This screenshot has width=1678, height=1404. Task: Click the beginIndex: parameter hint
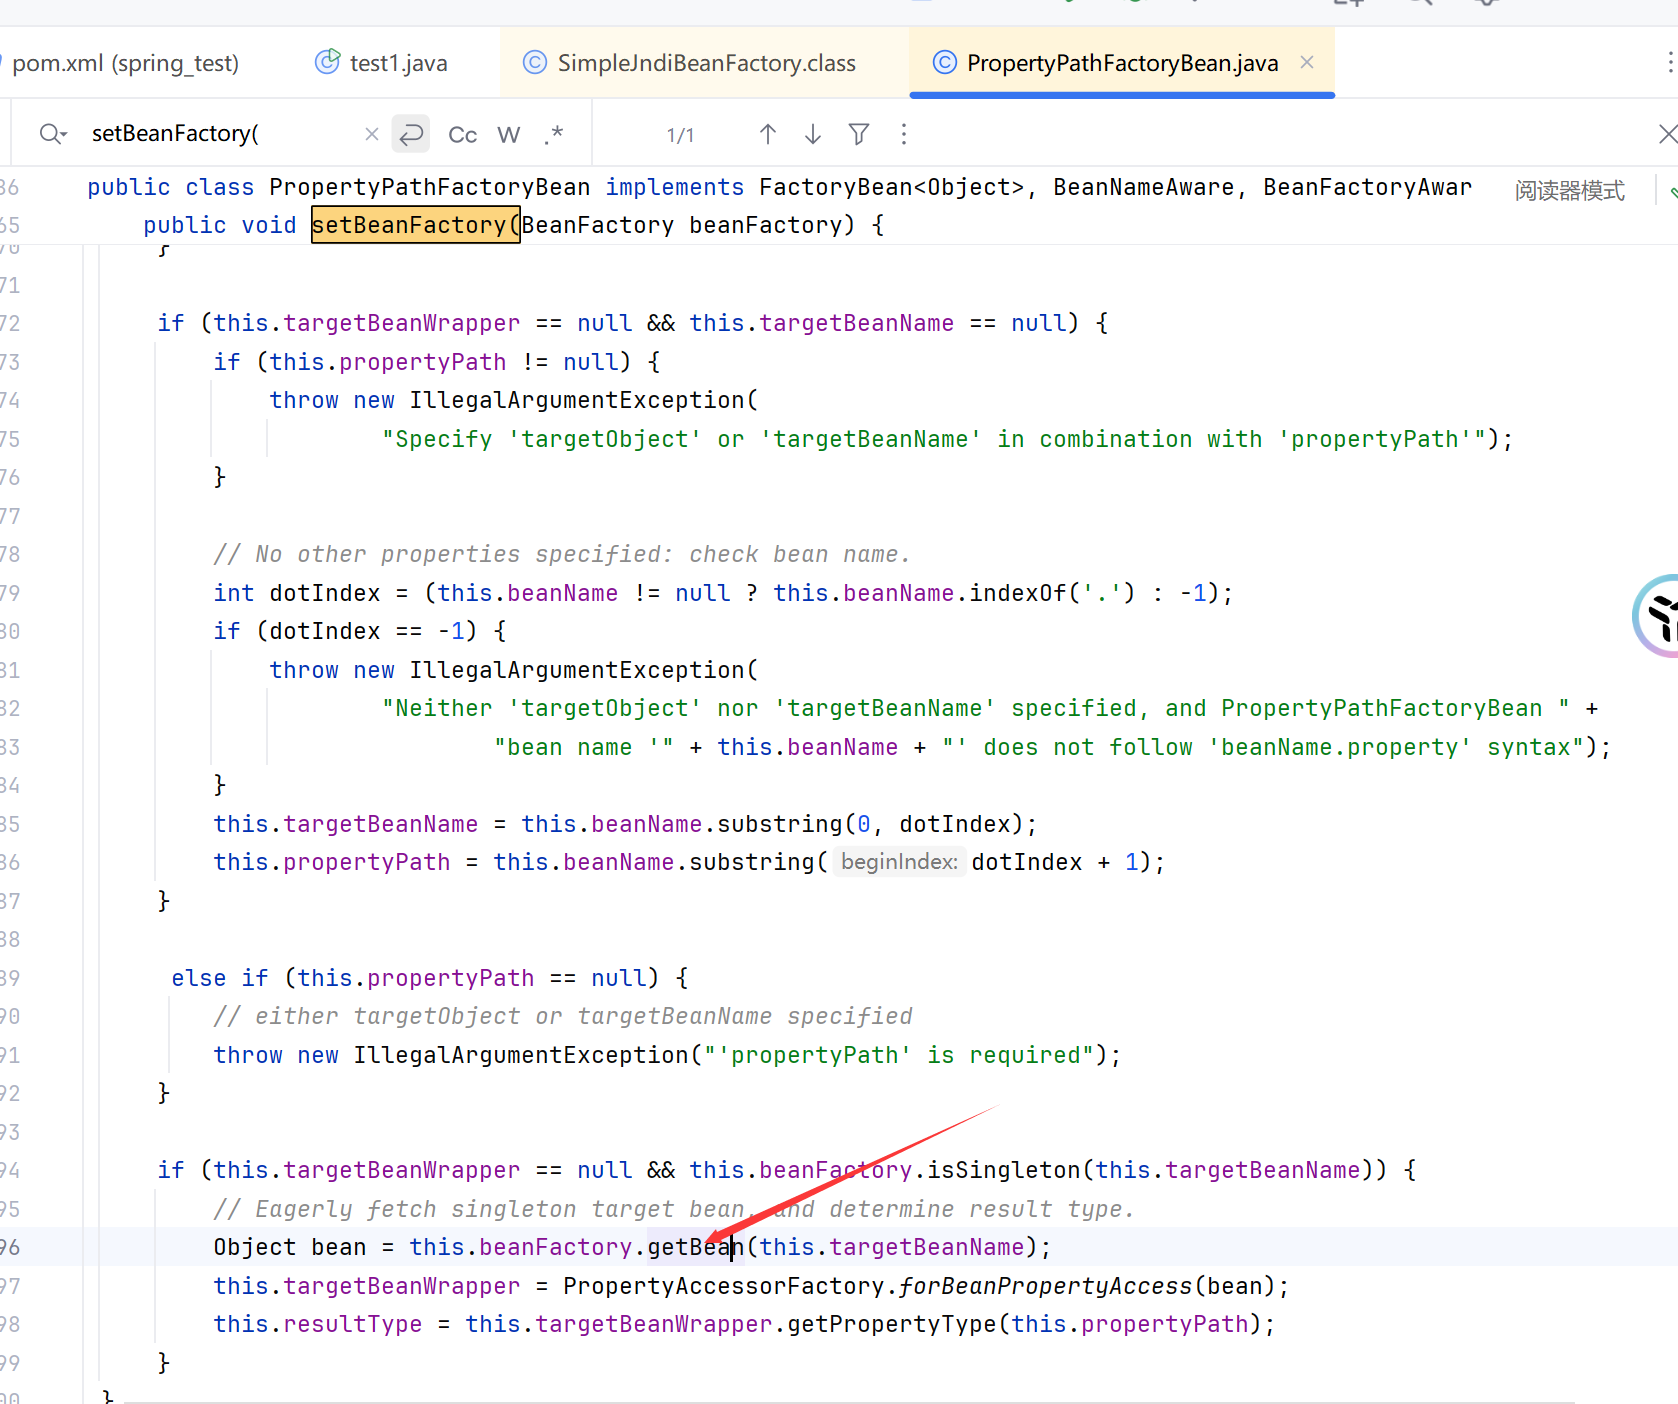click(x=899, y=862)
